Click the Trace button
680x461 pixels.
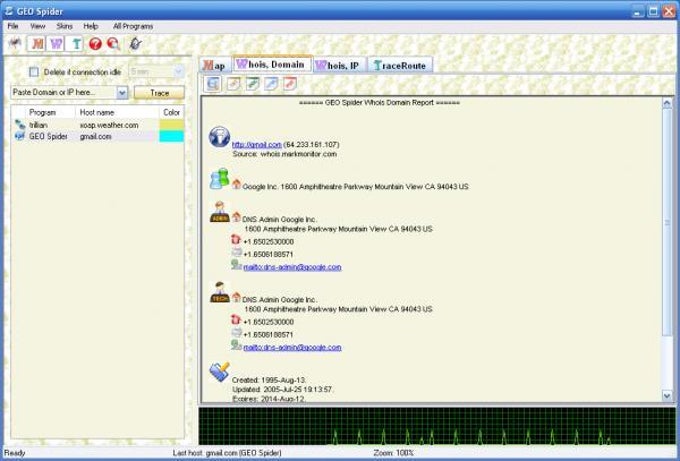coord(159,92)
